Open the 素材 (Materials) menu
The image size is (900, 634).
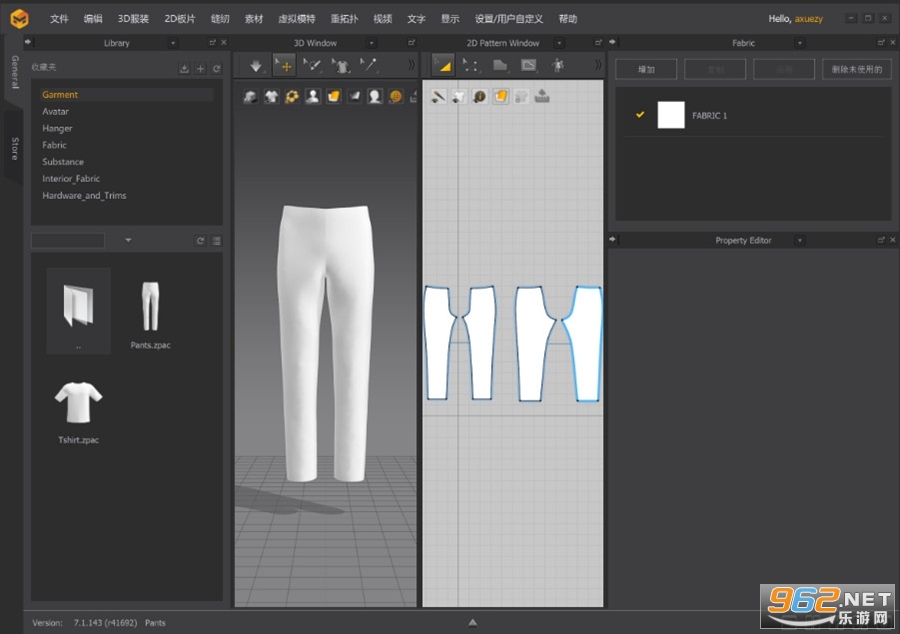(x=254, y=19)
